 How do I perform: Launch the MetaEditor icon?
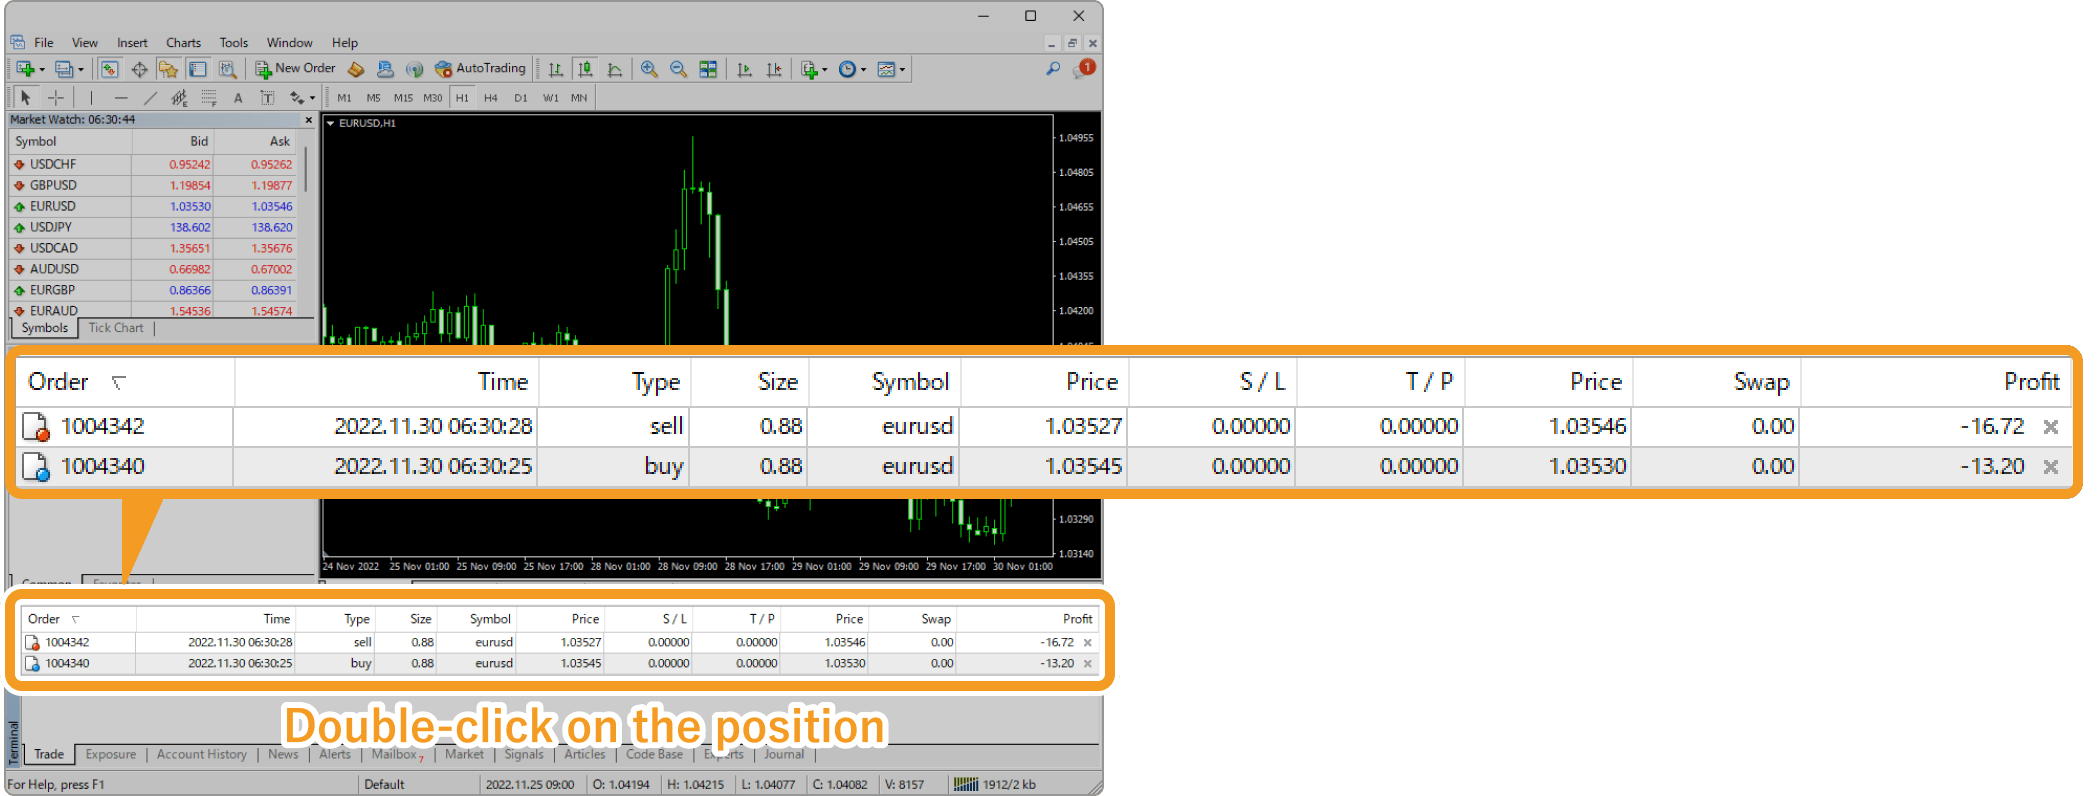point(356,69)
